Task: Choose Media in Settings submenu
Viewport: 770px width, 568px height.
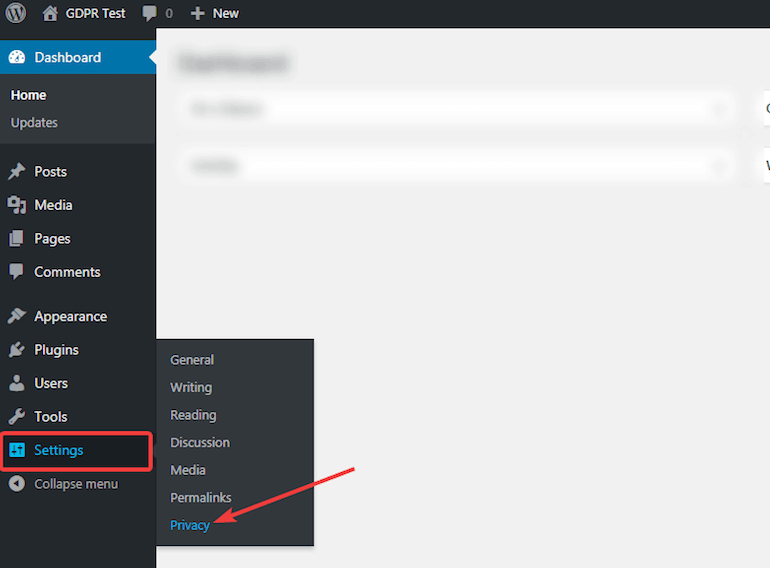Action: pyautogui.click(x=188, y=470)
